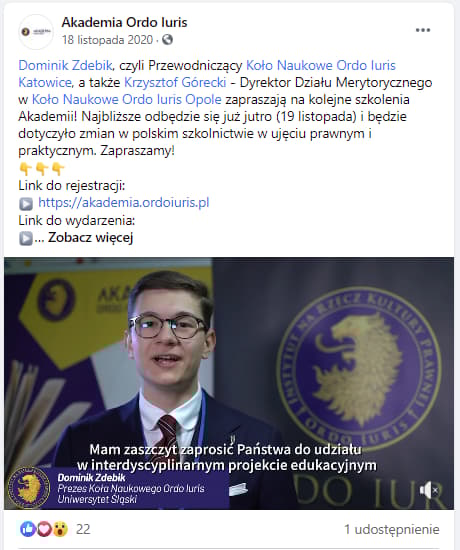Click play emoji icon before registration link
460x550 pixels.
point(26,203)
